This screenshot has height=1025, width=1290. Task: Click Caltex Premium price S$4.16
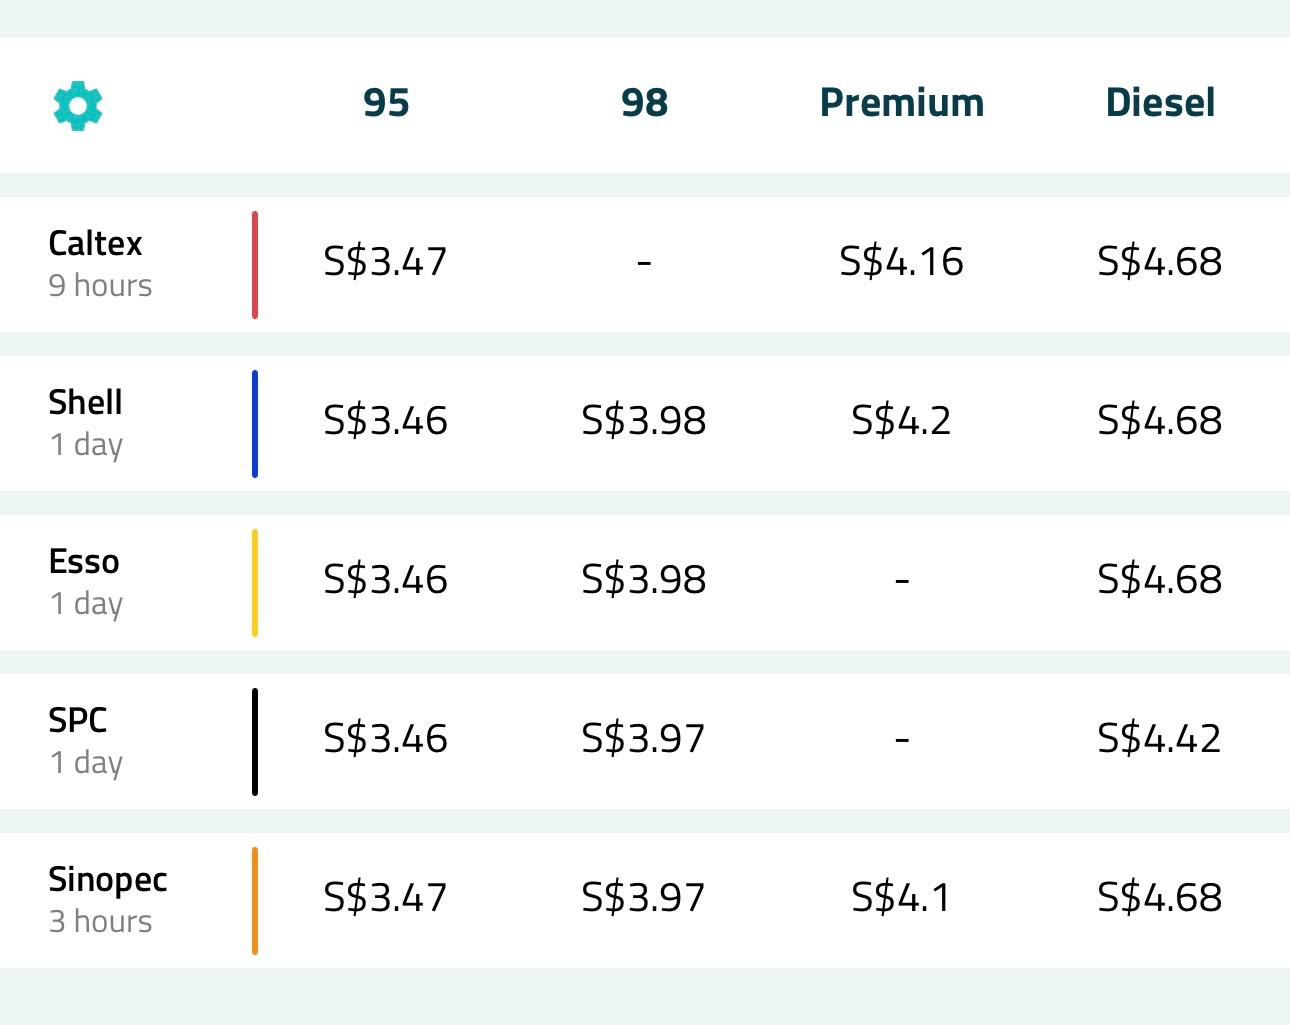(x=901, y=262)
